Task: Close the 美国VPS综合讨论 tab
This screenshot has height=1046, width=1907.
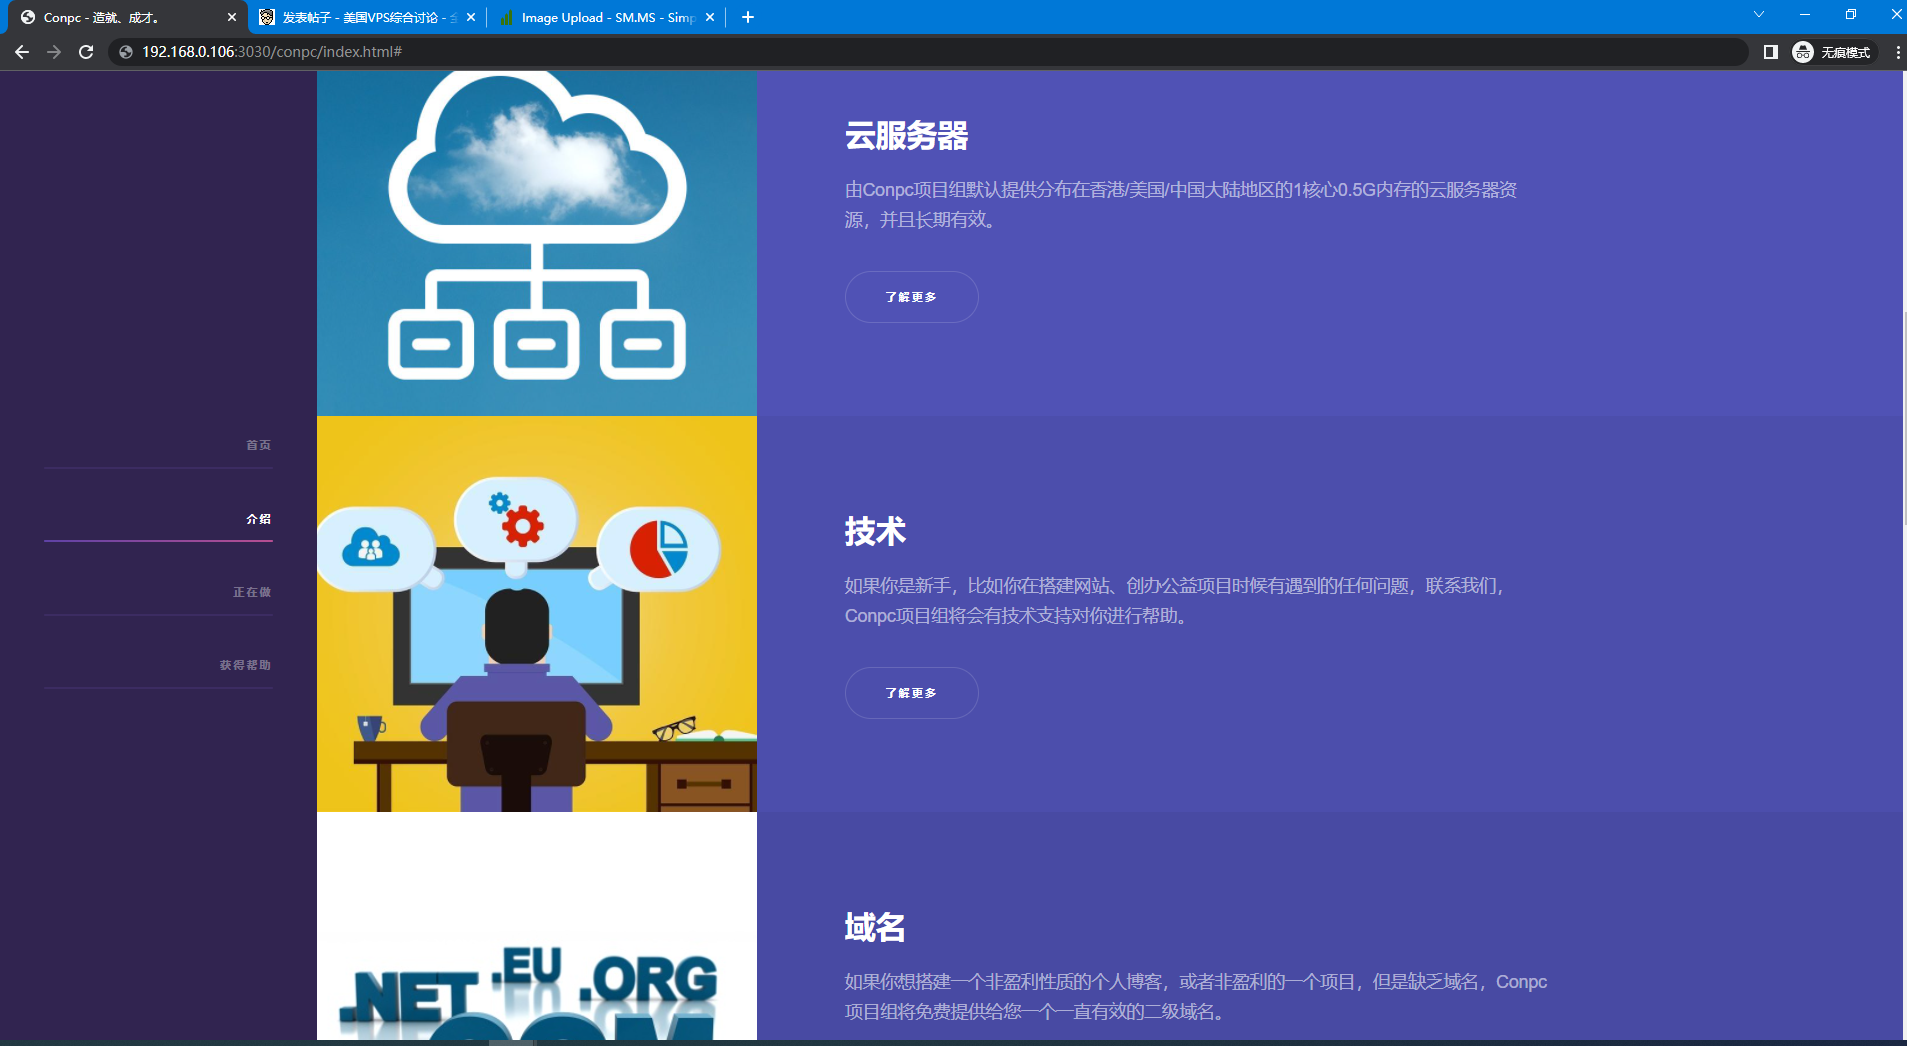Action: 471,17
